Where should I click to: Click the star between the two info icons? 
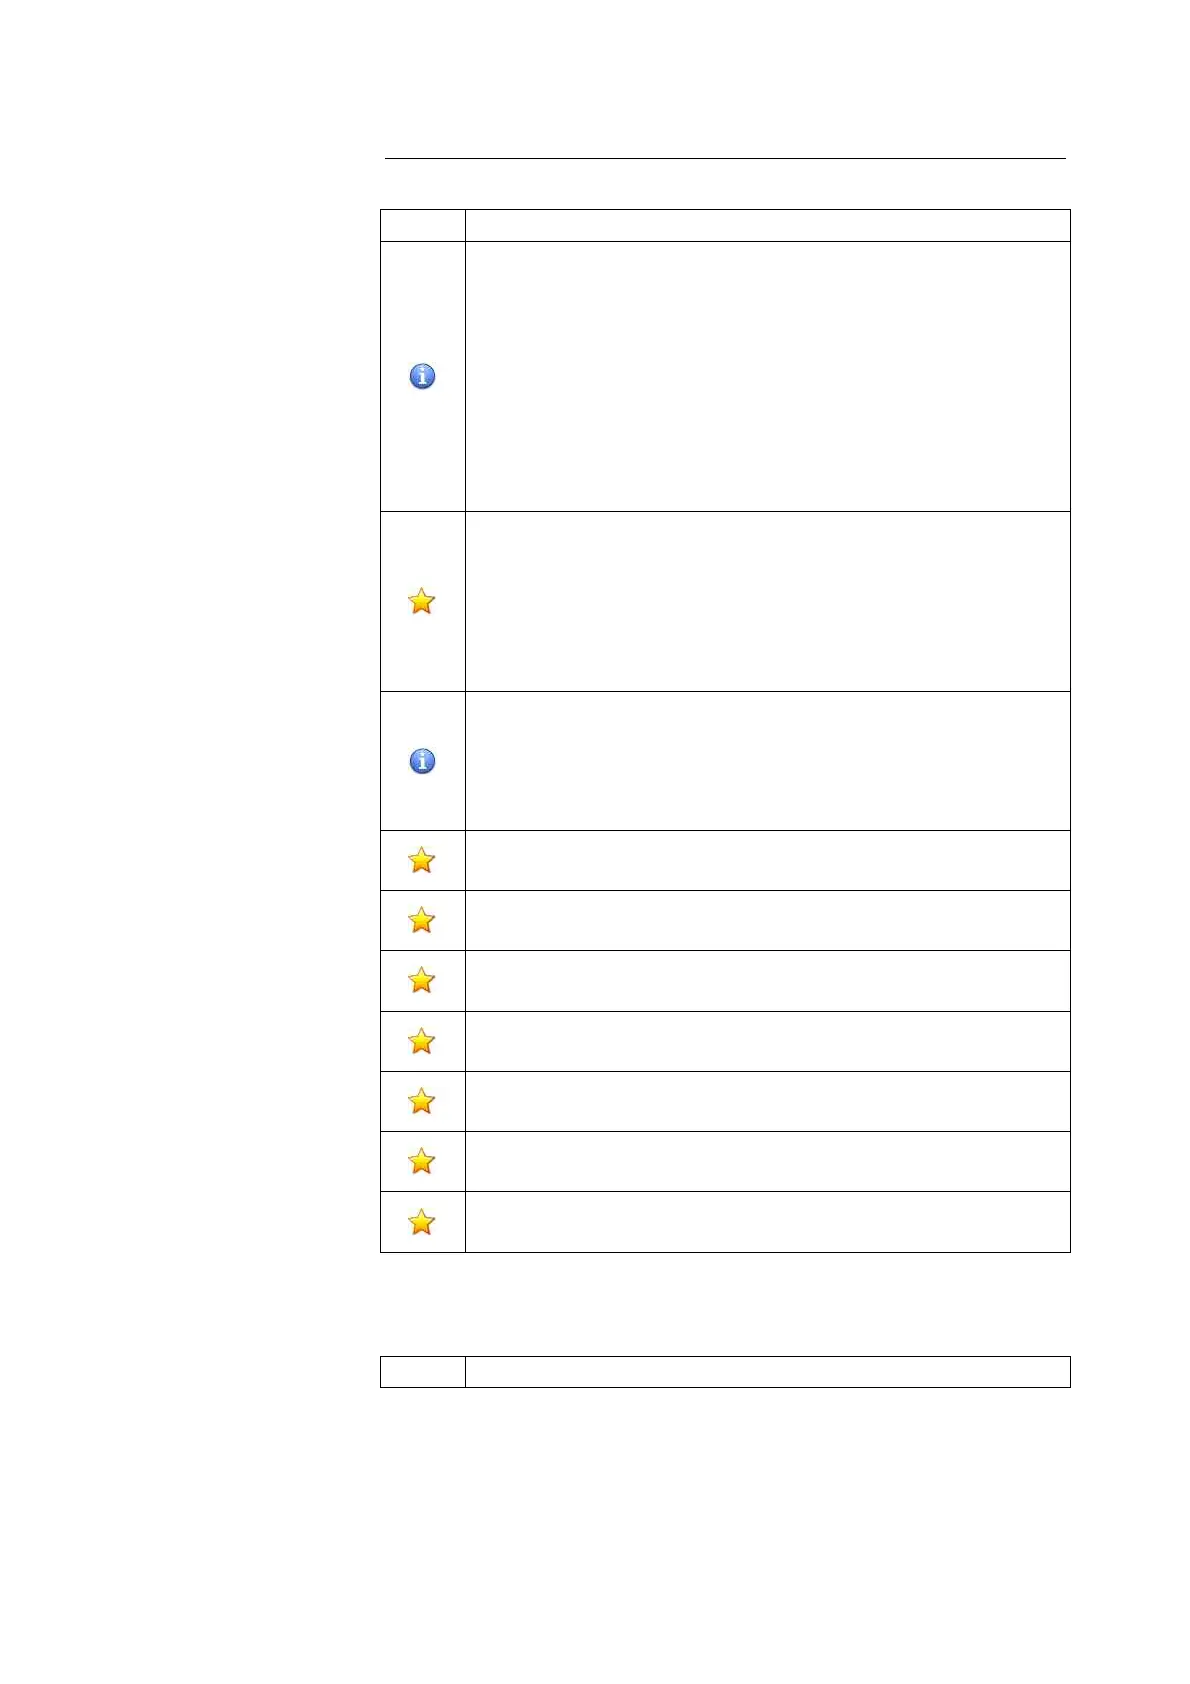422,601
